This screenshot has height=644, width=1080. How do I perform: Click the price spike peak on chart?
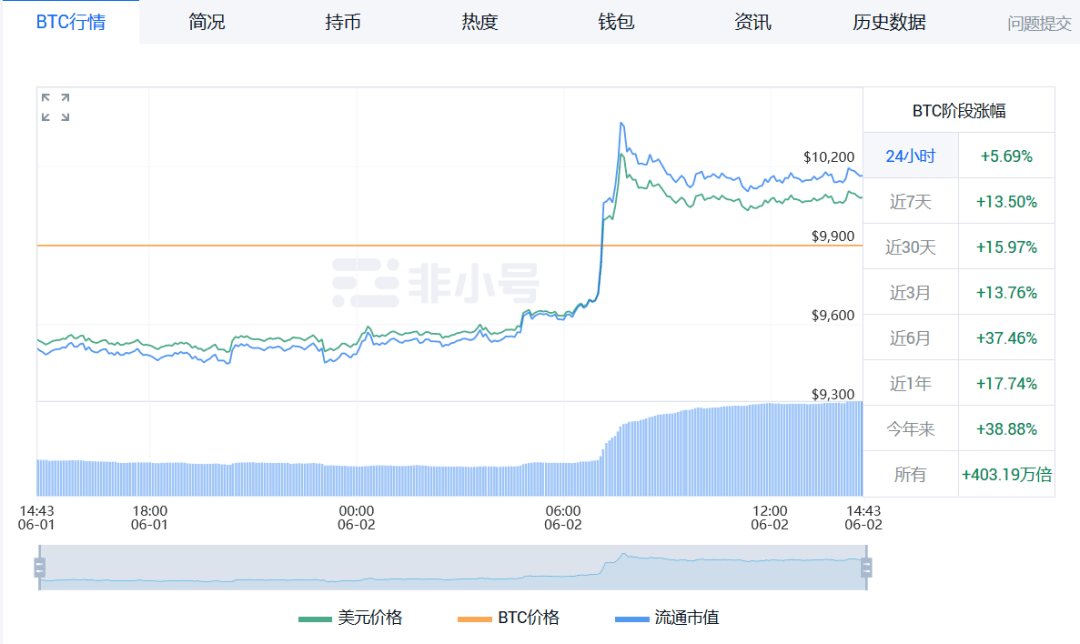[622, 124]
